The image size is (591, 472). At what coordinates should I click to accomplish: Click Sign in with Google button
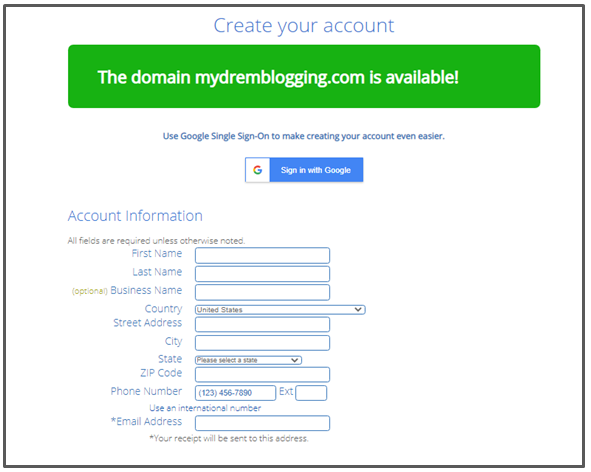(304, 170)
